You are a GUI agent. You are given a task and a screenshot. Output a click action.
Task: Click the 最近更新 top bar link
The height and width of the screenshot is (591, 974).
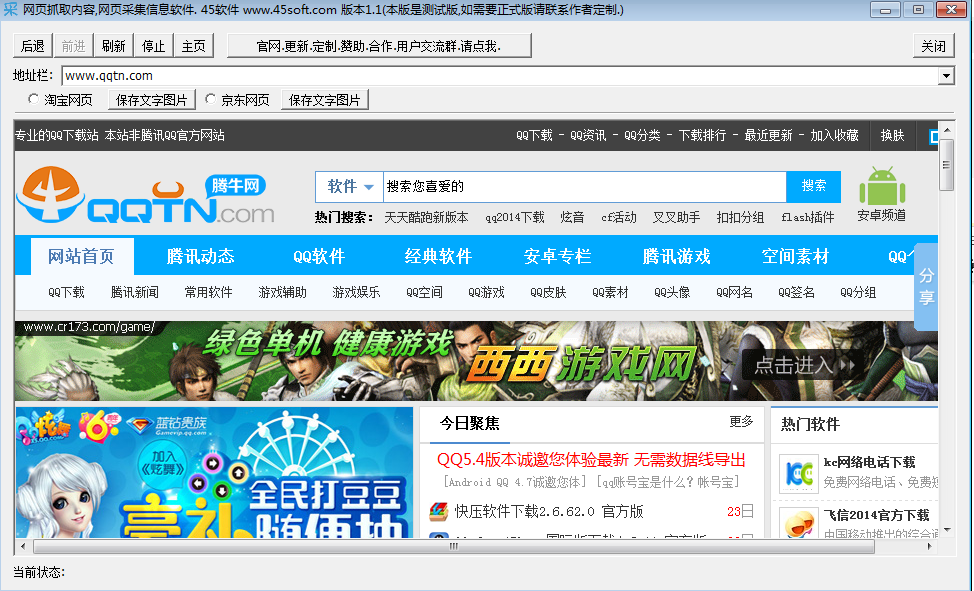tap(768, 135)
